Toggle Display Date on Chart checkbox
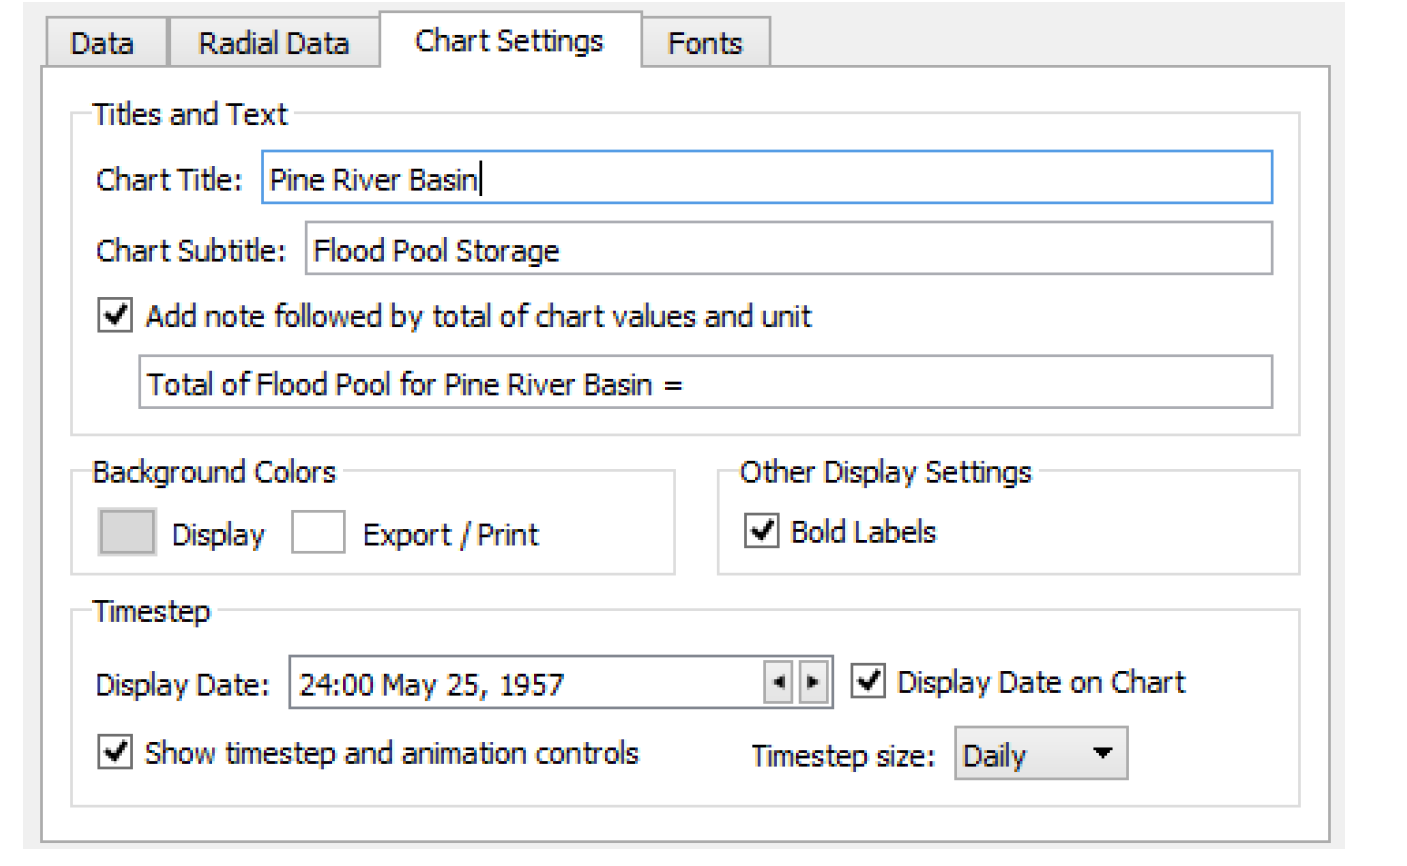Image resolution: width=1407 pixels, height=866 pixels. click(x=868, y=681)
